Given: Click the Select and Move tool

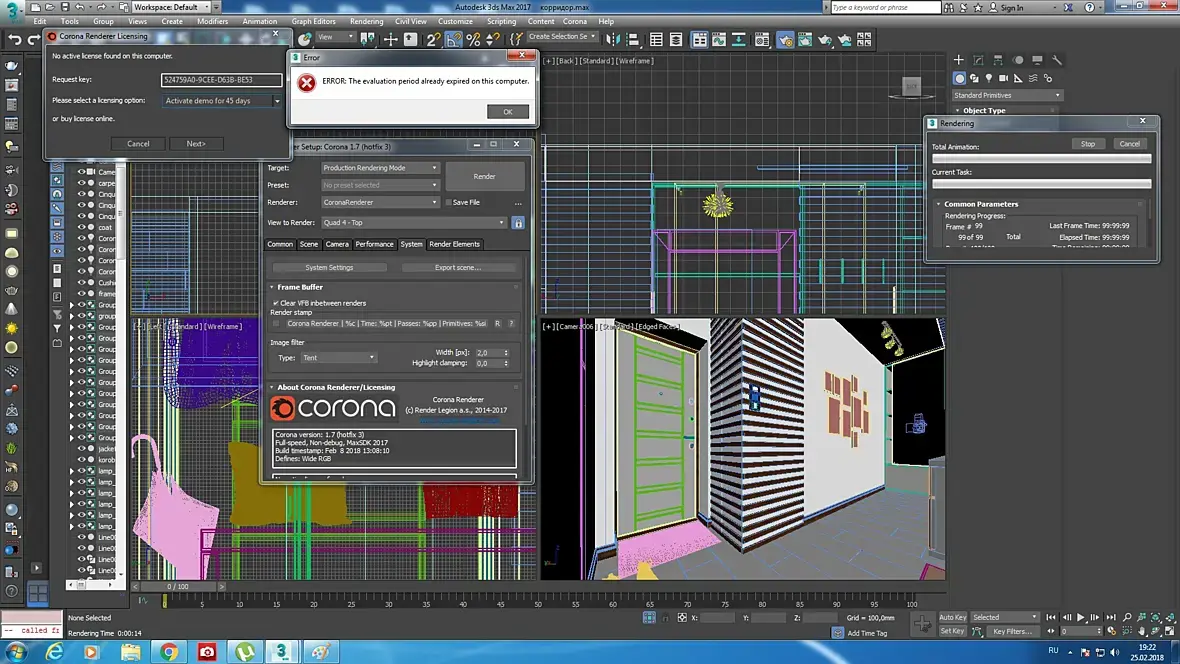Looking at the screenshot, I should 391,40.
